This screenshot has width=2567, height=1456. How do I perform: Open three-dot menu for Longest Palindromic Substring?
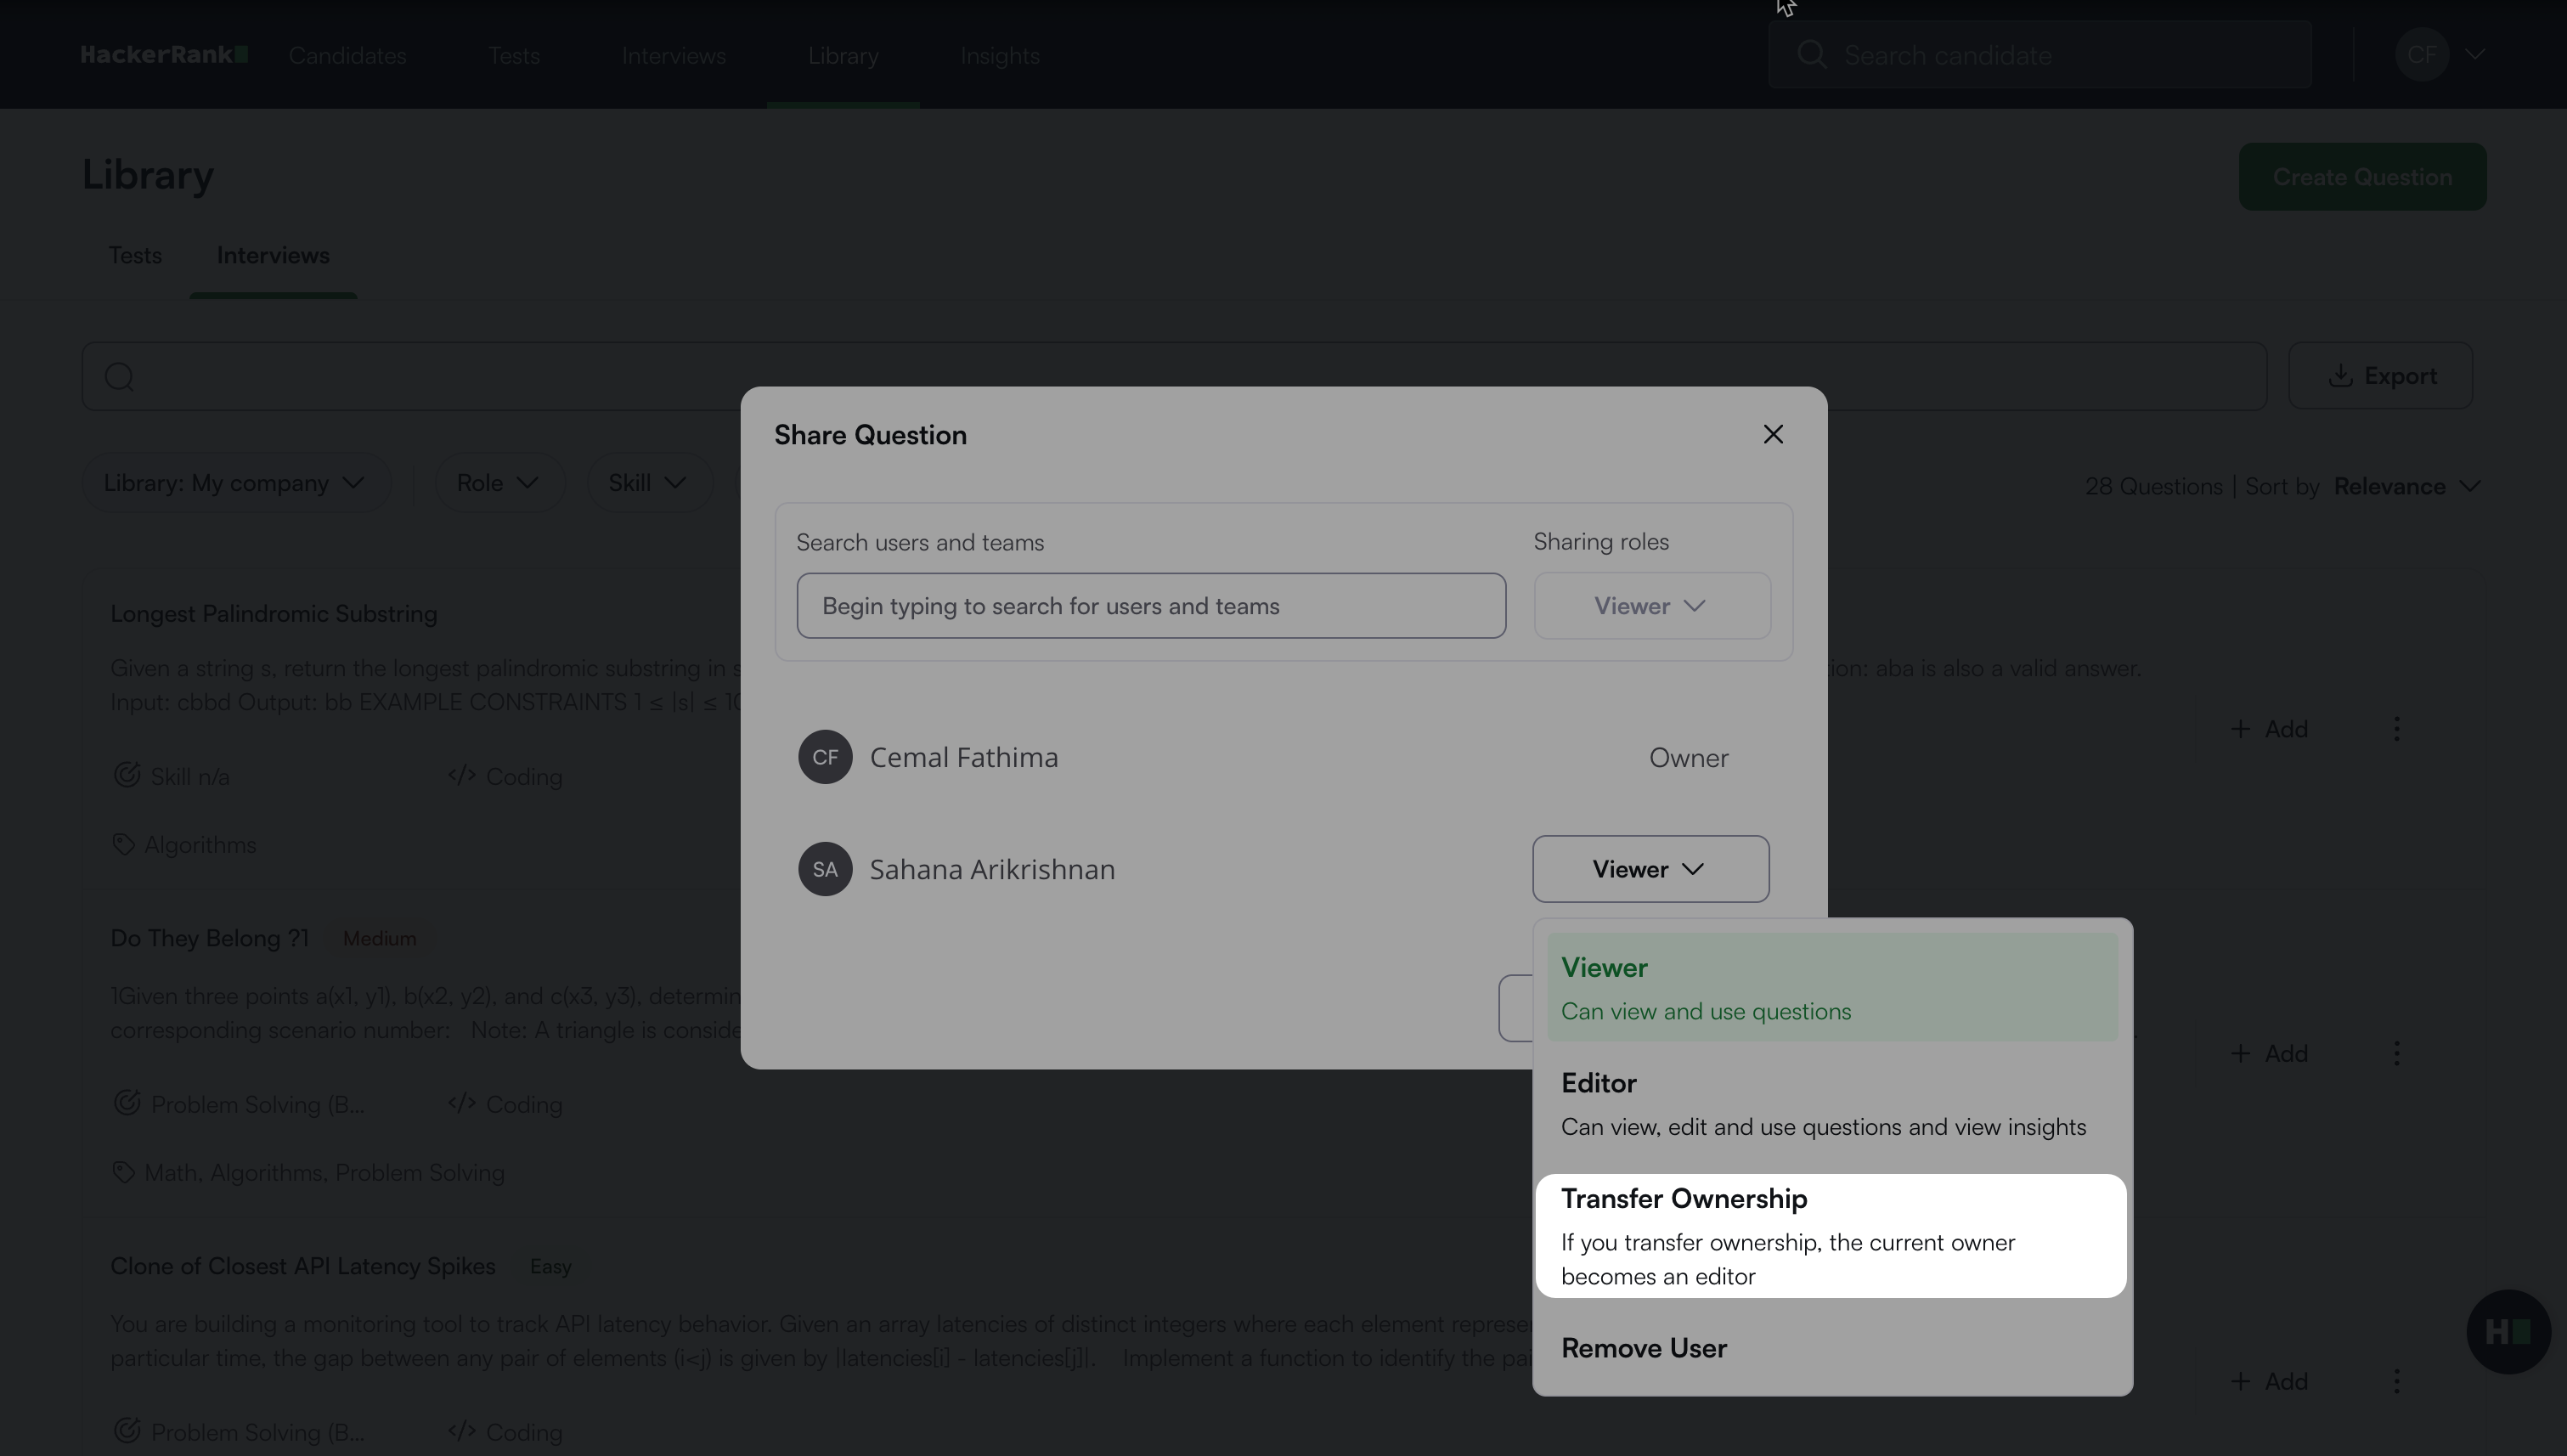point(2396,729)
